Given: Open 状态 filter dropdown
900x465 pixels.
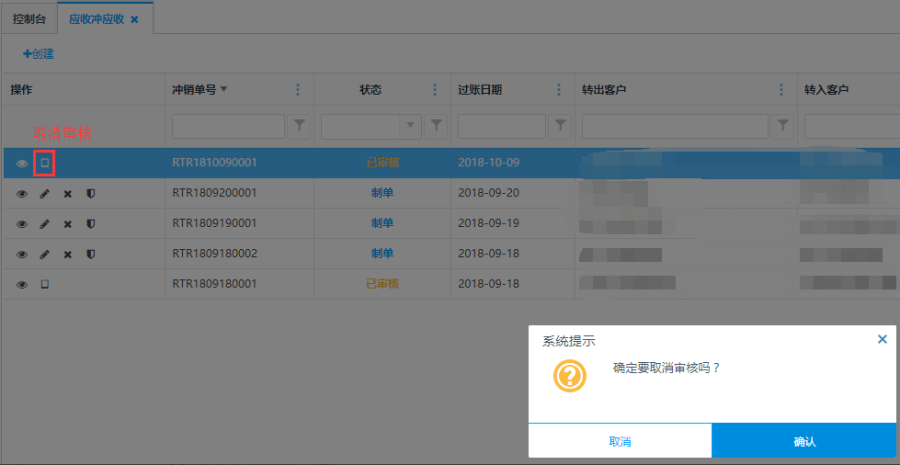Looking at the screenshot, I should pyautogui.click(x=409, y=126).
